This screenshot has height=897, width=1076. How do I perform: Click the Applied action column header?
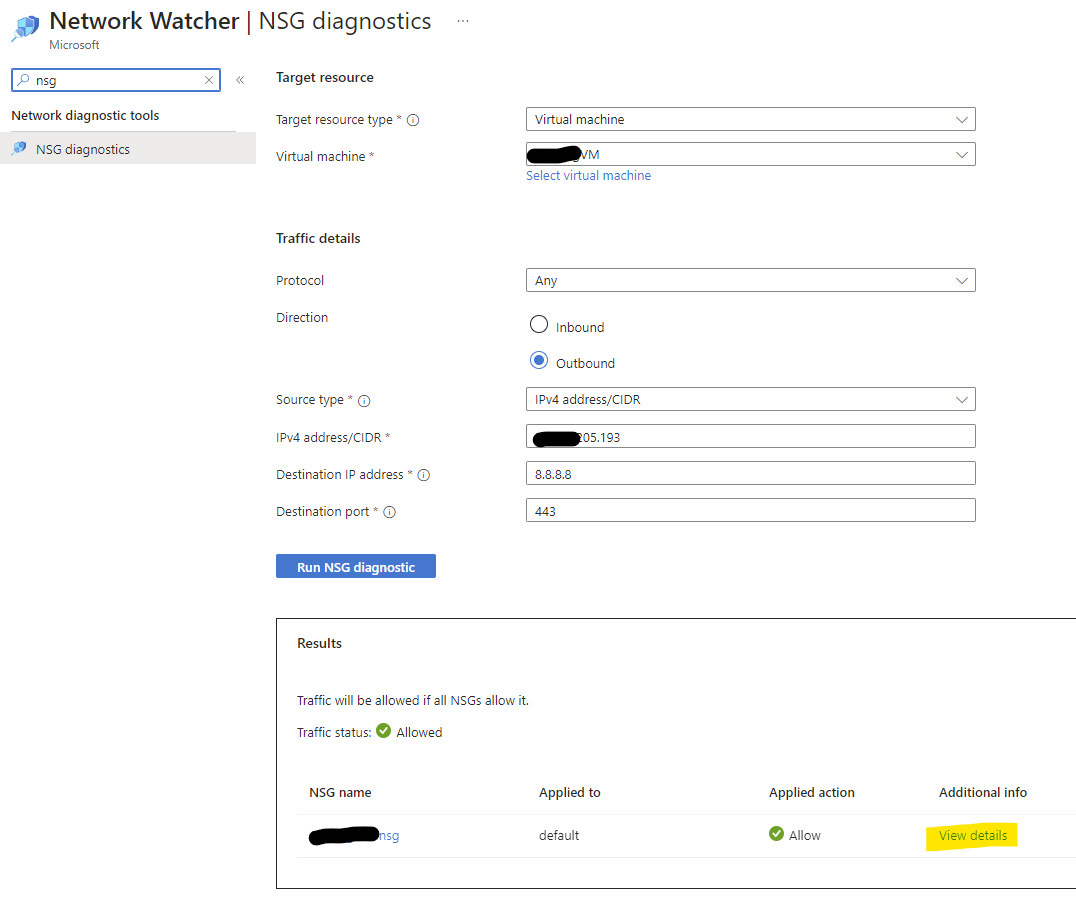pos(812,793)
